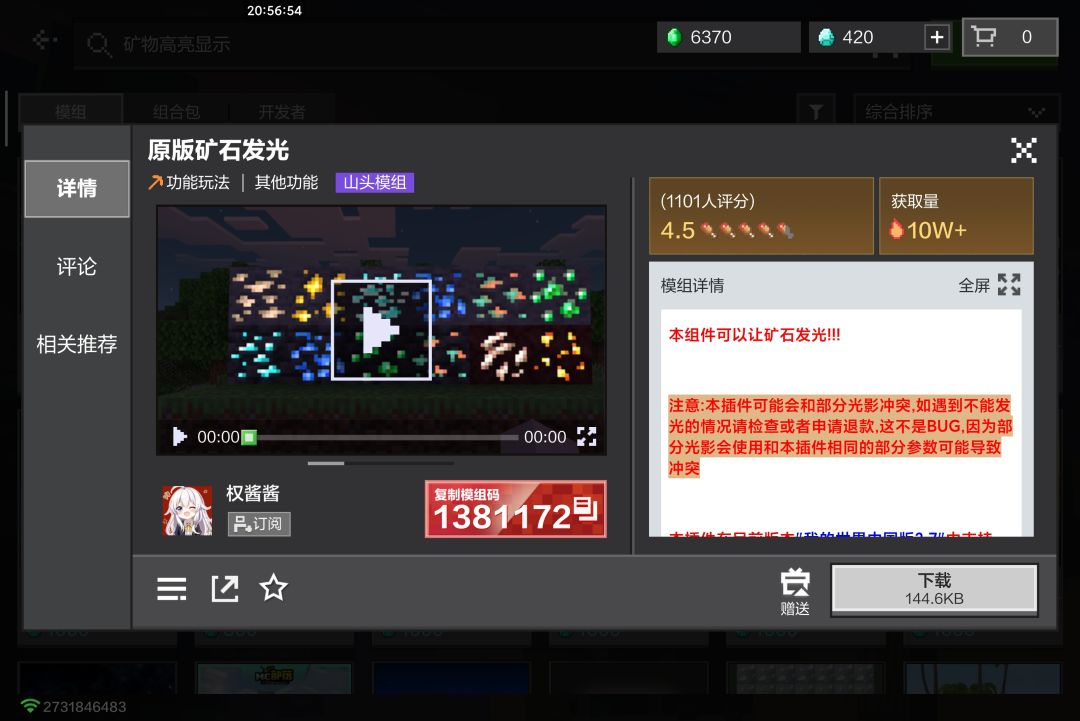
Task: Click the 赠送 gift icon
Action: (795, 591)
